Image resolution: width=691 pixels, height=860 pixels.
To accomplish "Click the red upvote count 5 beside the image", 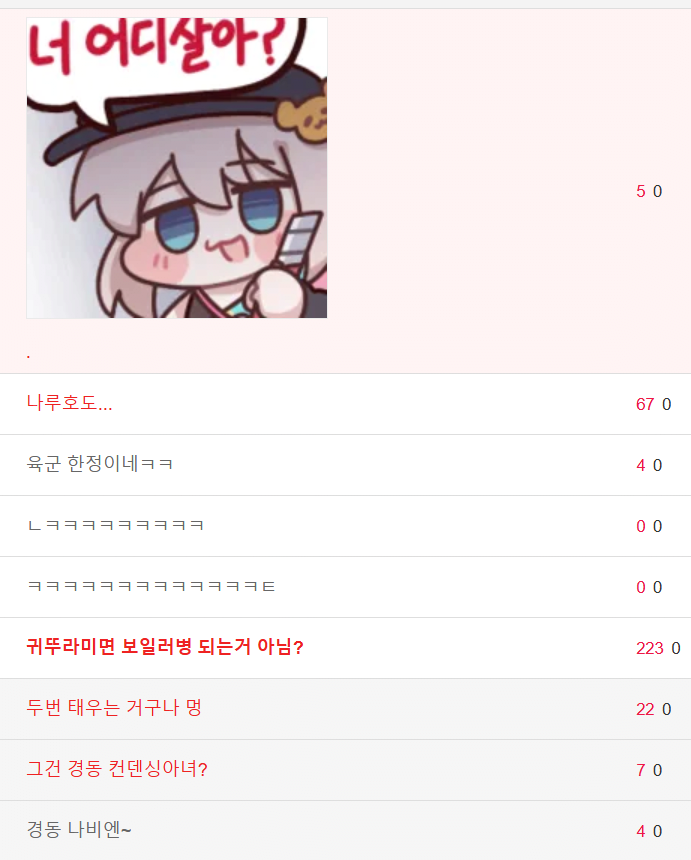I will coord(641,191).
